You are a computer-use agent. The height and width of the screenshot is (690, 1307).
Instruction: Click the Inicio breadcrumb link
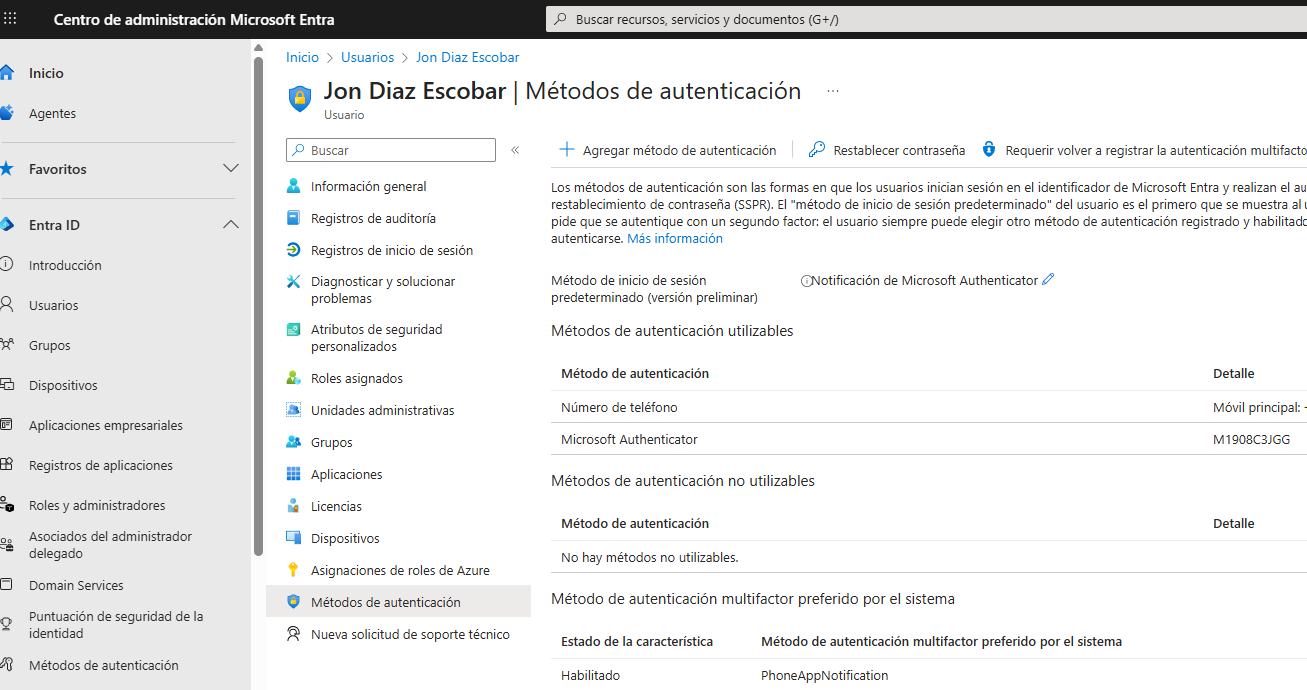pyautogui.click(x=302, y=57)
